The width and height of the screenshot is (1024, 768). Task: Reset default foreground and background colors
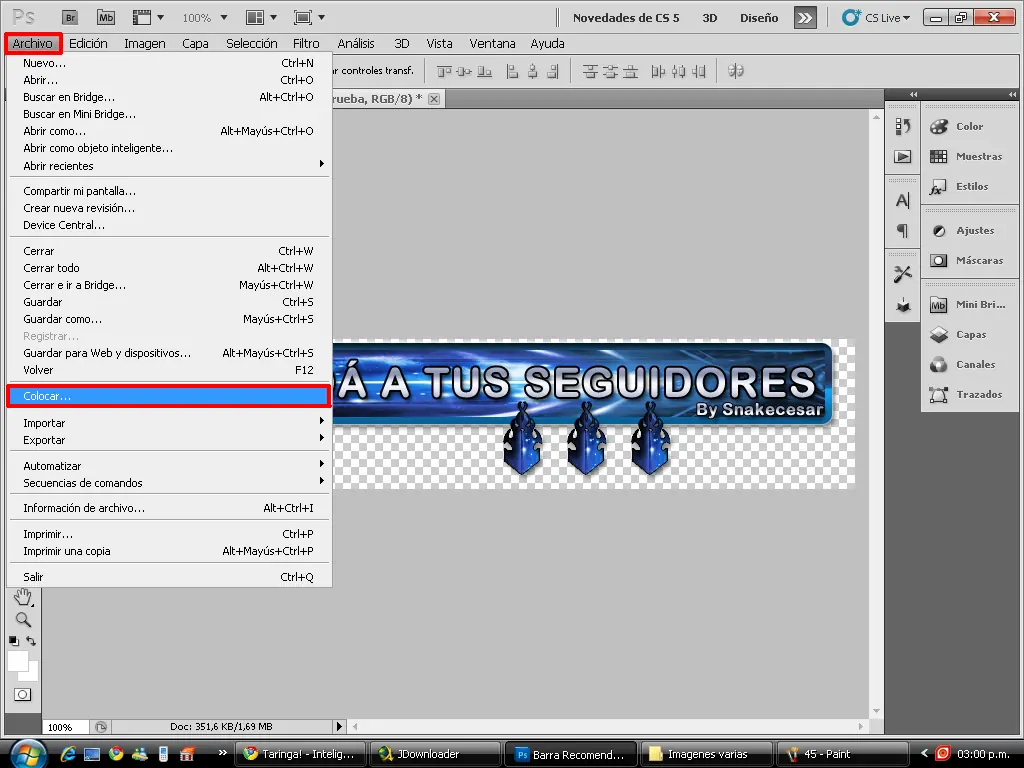click(x=14, y=641)
